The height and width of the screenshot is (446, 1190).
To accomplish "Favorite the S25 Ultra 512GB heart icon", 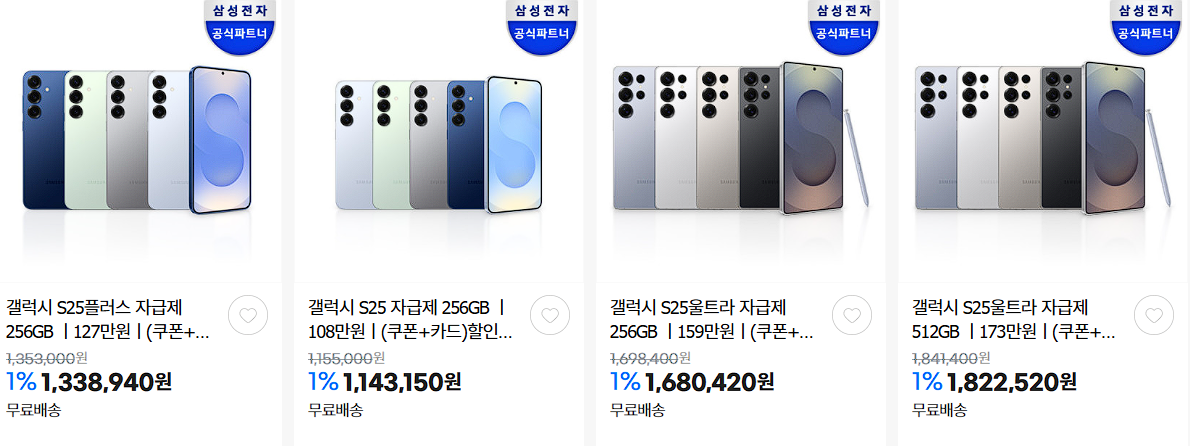I will click(1154, 316).
